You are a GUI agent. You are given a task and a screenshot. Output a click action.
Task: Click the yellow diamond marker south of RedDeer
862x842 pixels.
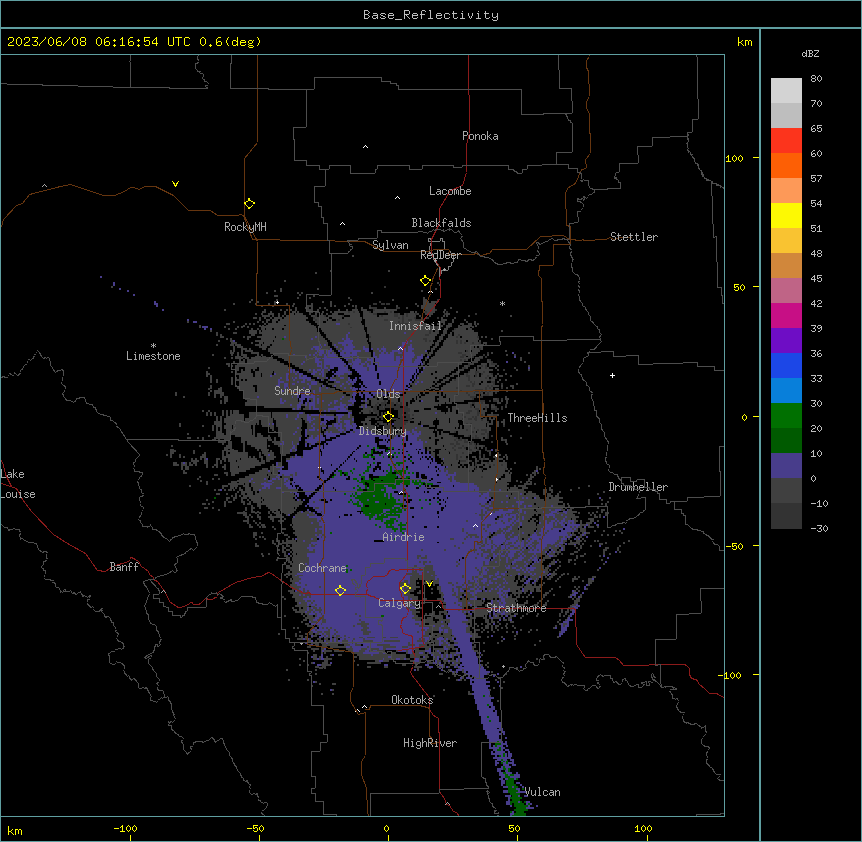click(425, 281)
